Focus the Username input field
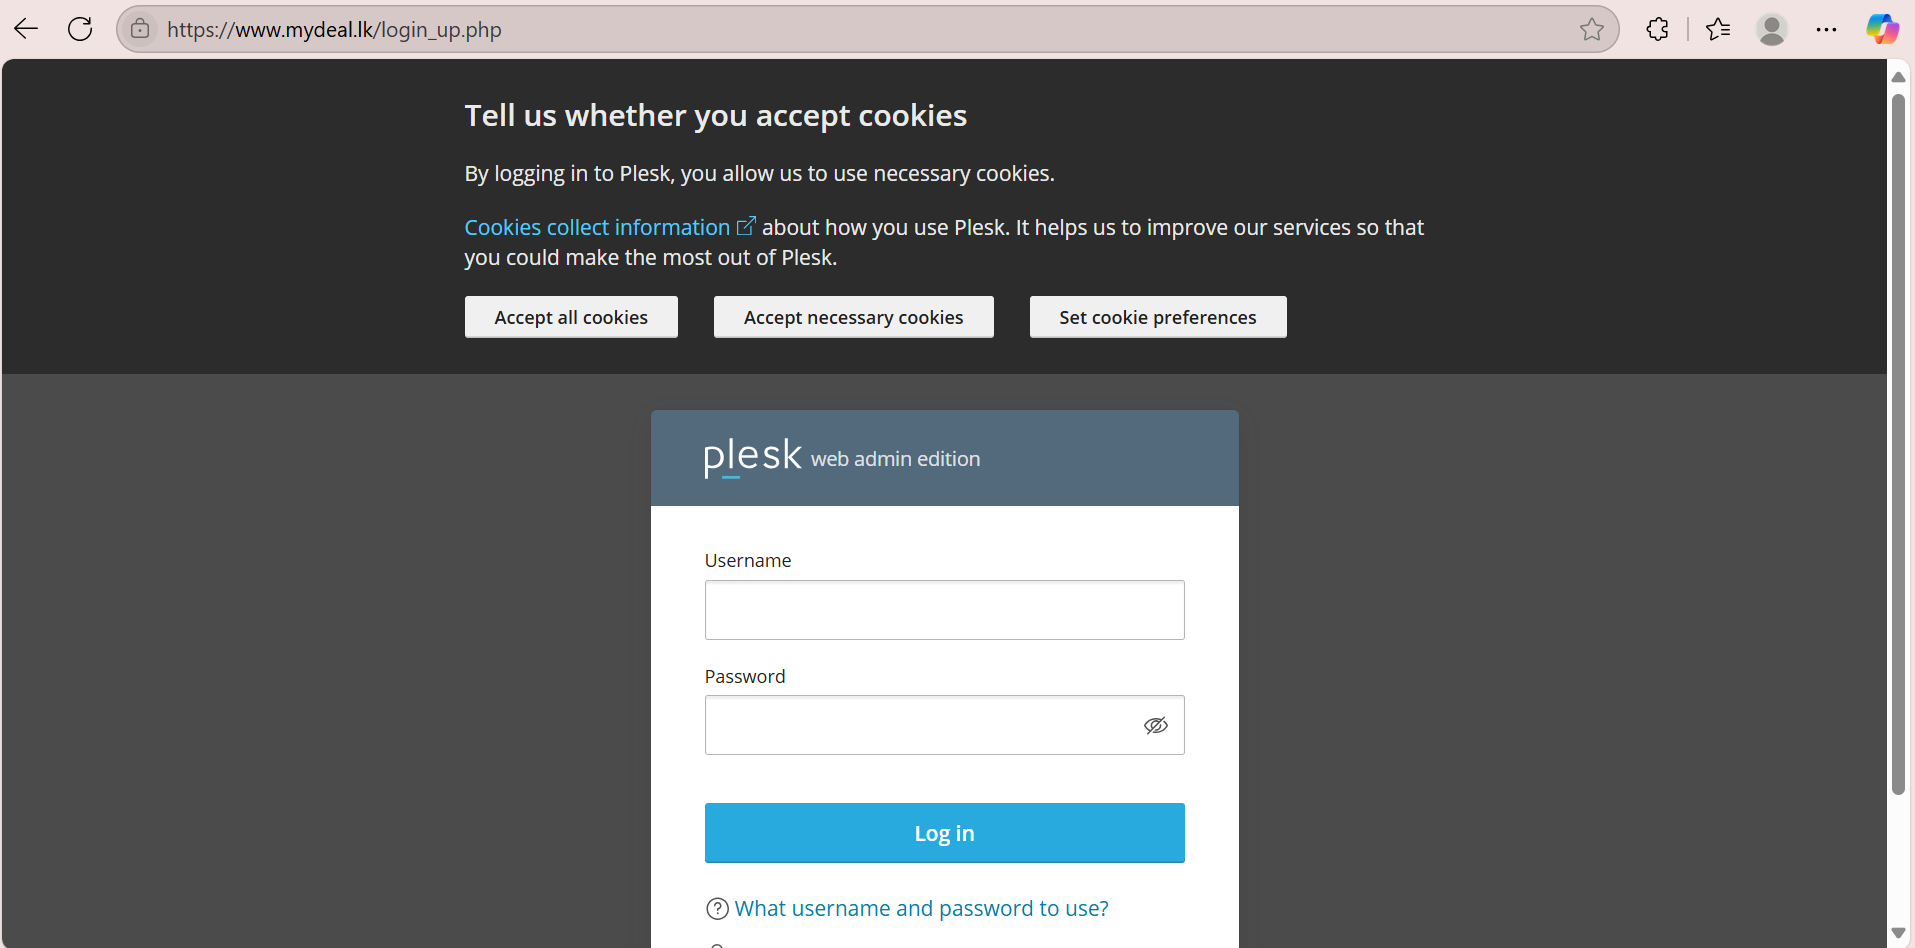Screen dimensions: 1915x948 944,610
